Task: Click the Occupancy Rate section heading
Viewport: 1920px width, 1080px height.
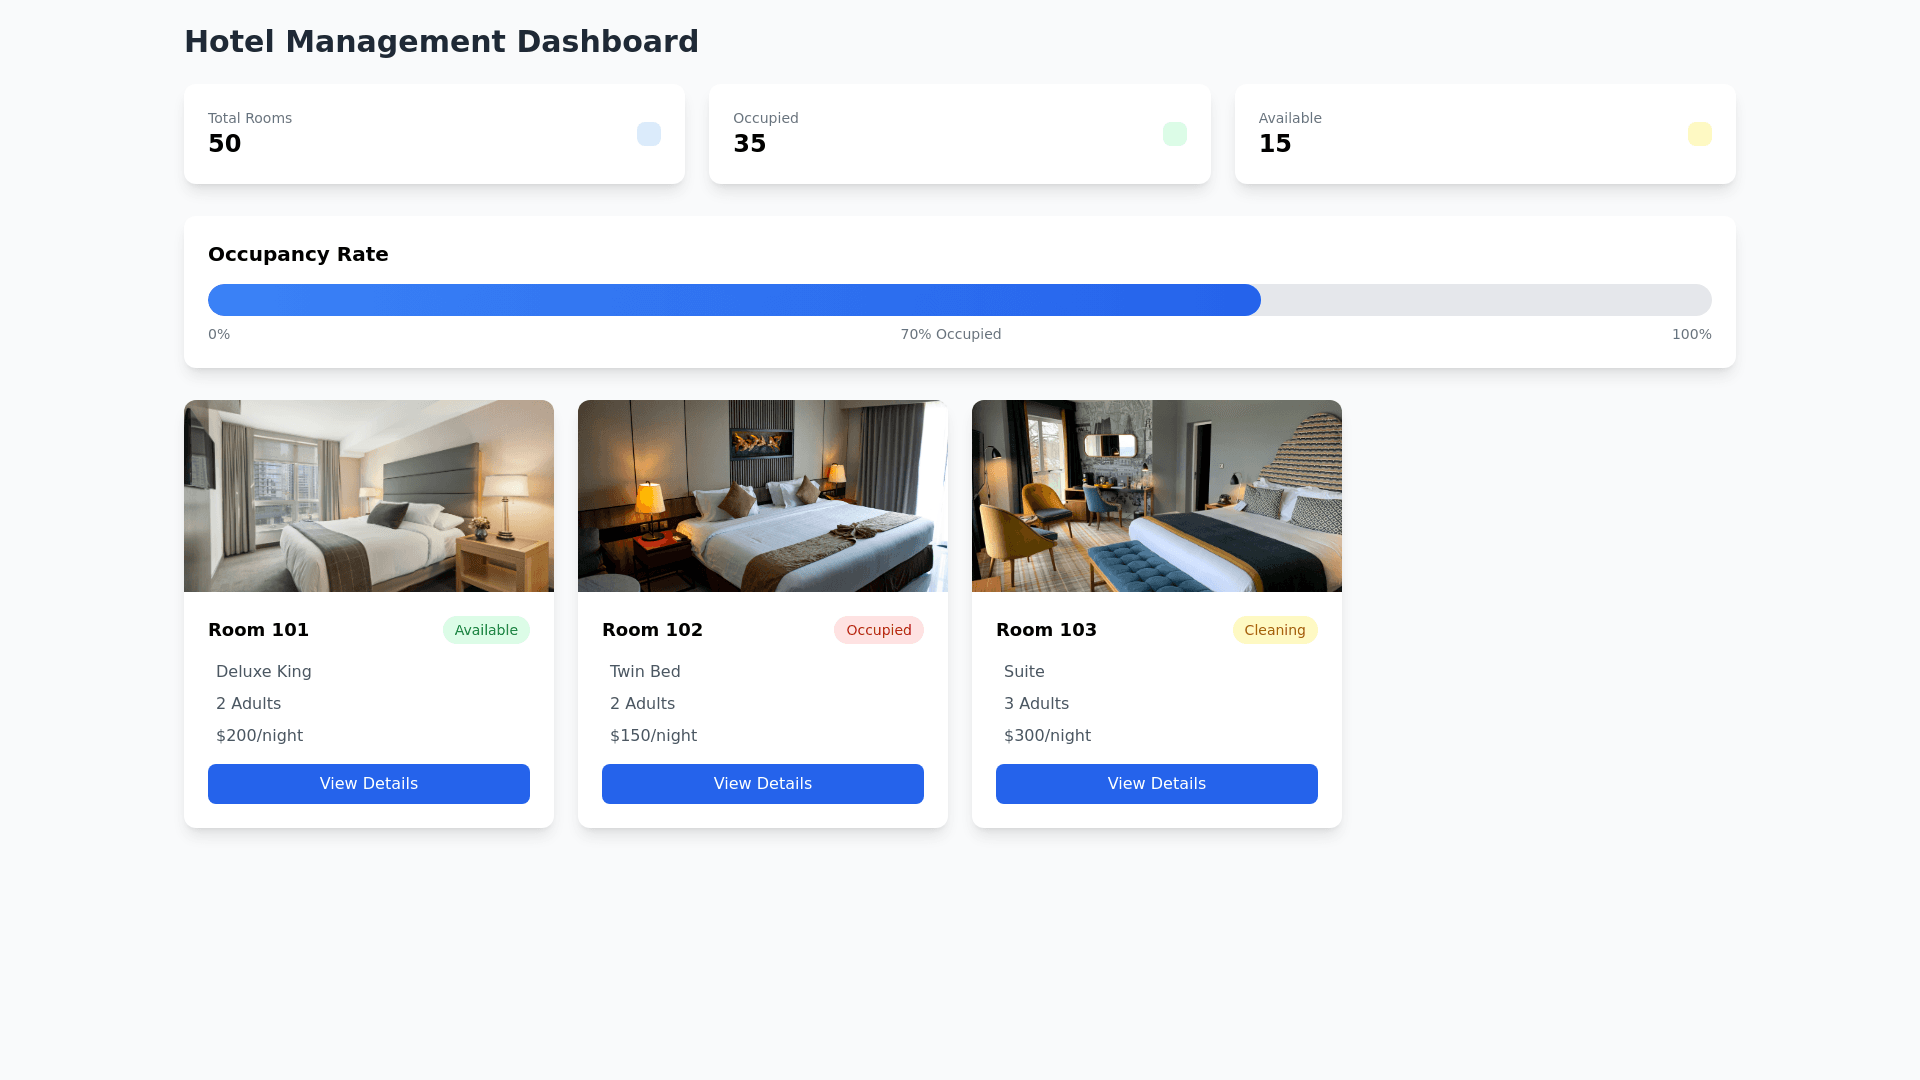Action: point(298,254)
